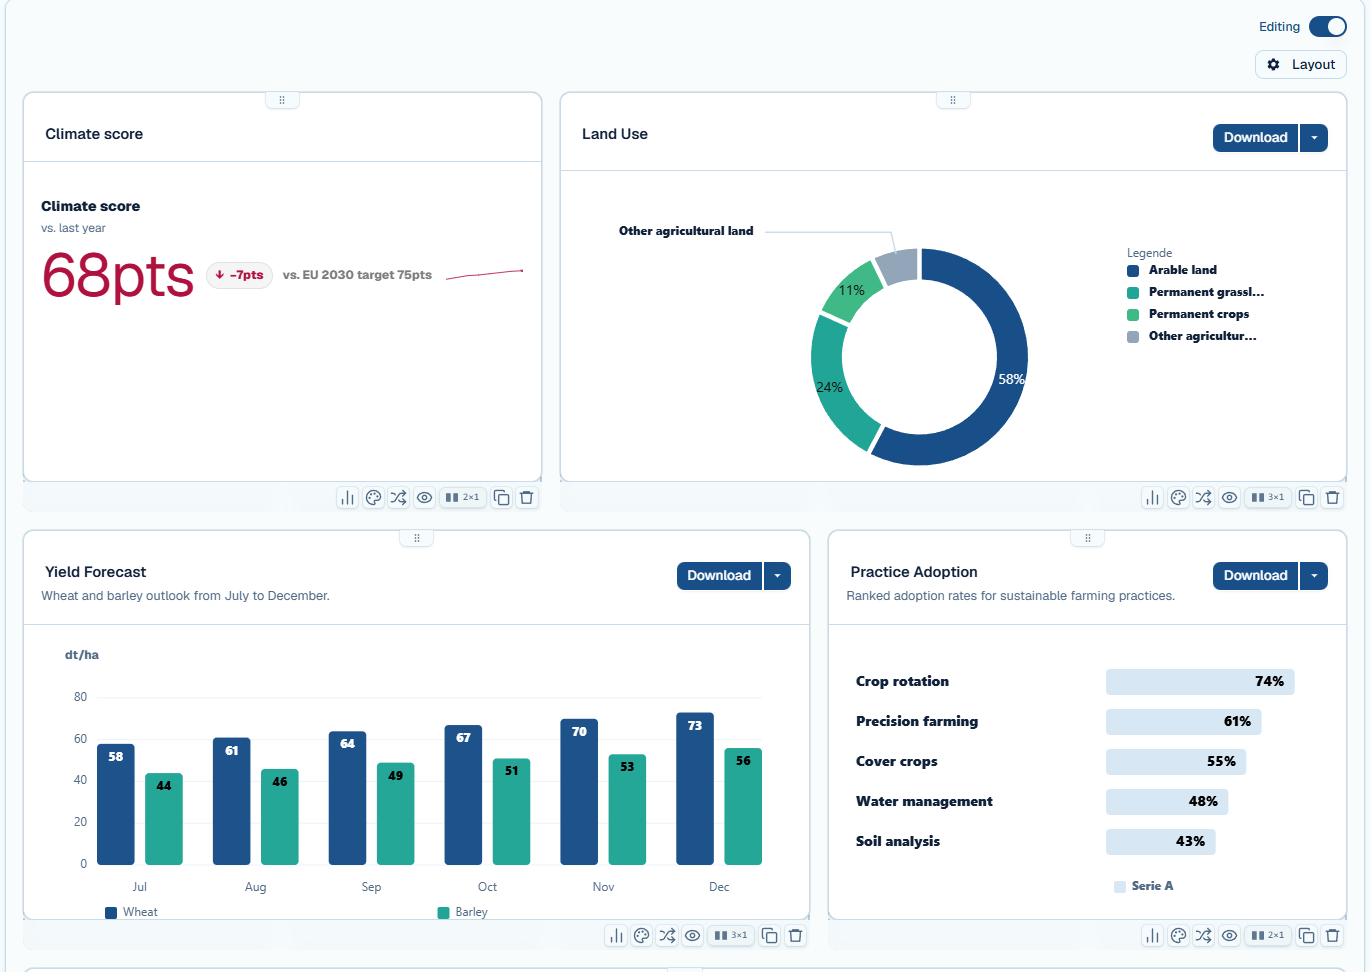This screenshot has width=1371, height=972.
Task: Download the Practice Adoption chart
Action: pyautogui.click(x=1256, y=576)
